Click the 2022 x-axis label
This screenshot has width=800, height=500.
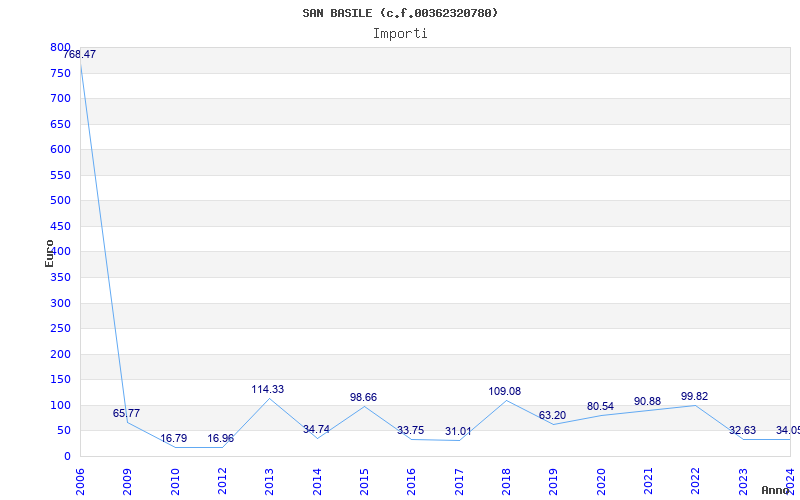[695, 481]
